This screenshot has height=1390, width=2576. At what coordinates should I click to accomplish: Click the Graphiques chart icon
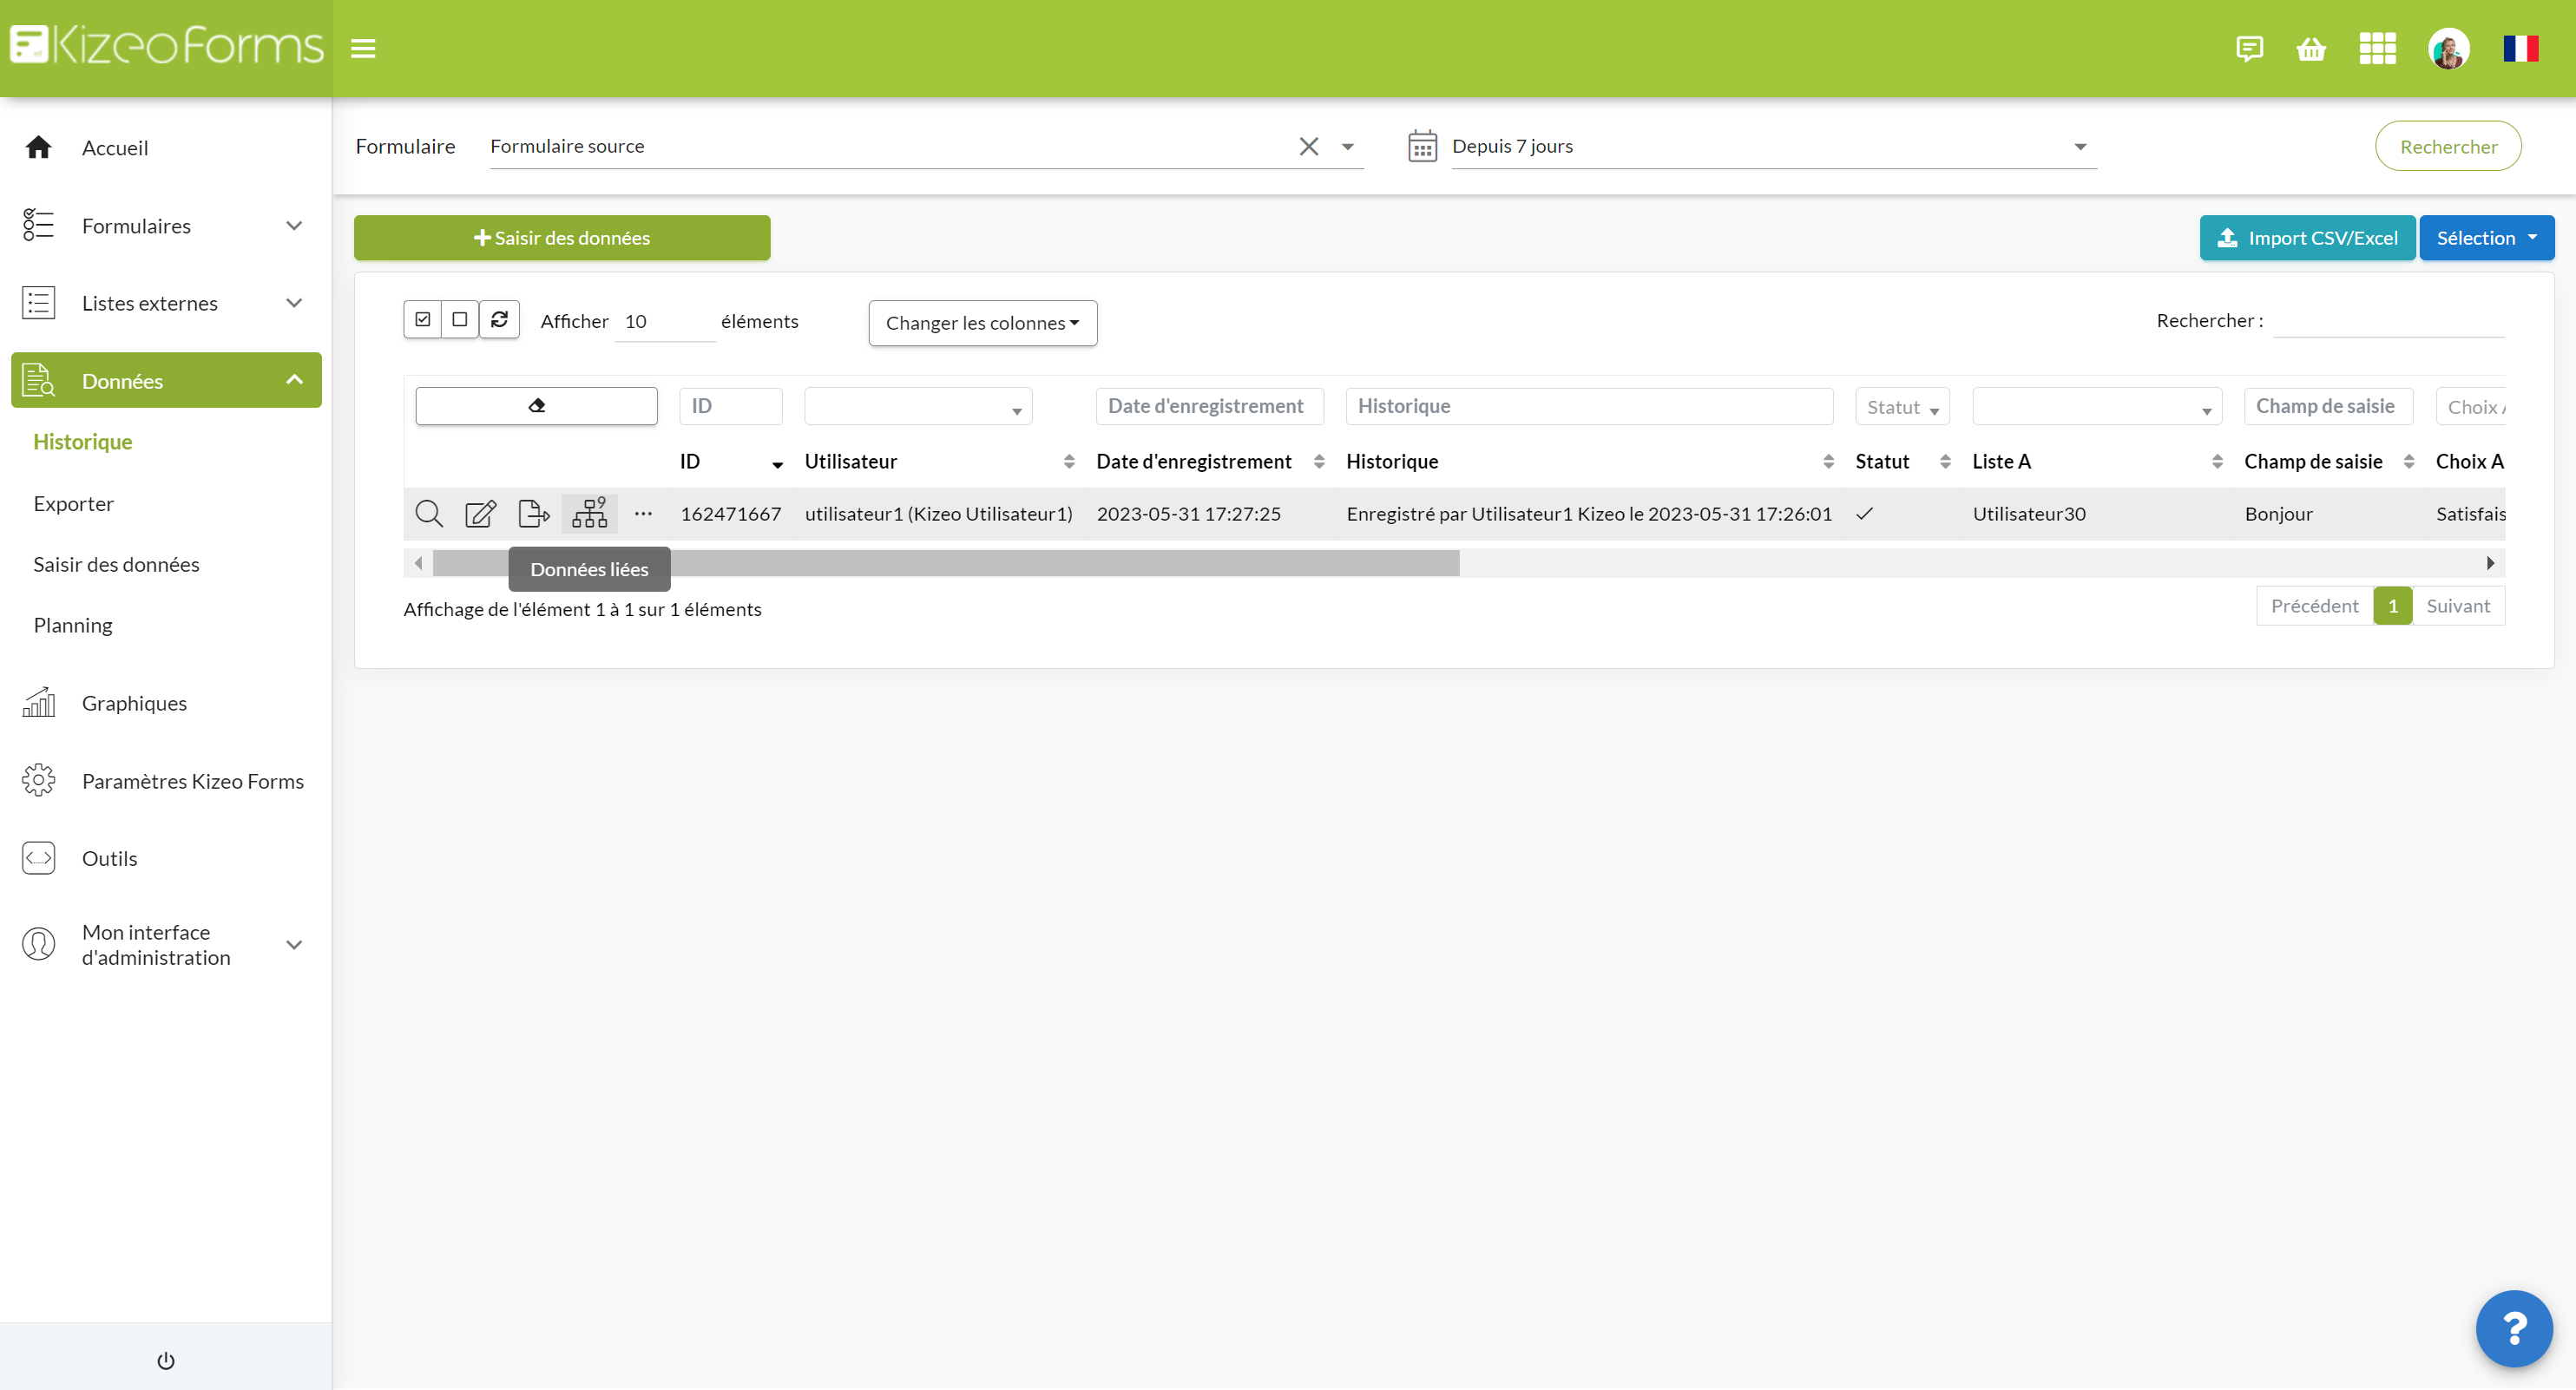click(38, 703)
